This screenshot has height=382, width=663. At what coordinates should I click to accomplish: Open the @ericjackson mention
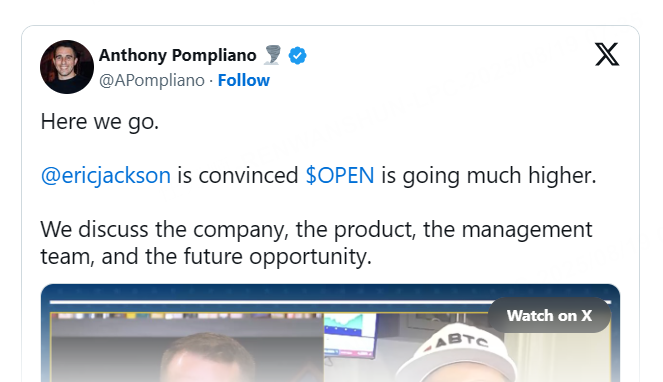pyautogui.click(x=106, y=176)
